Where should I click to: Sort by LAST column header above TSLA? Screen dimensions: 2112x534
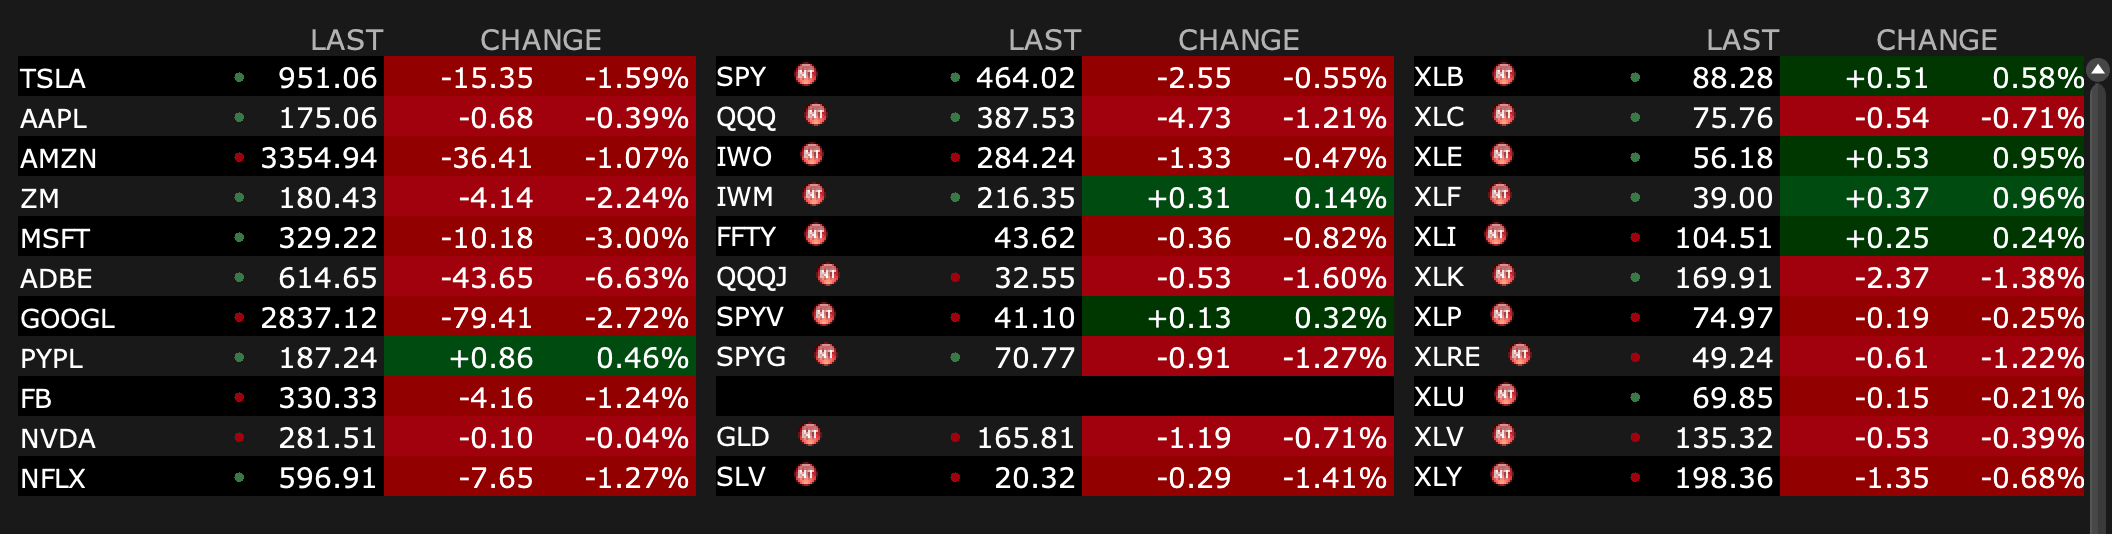(x=346, y=40)
